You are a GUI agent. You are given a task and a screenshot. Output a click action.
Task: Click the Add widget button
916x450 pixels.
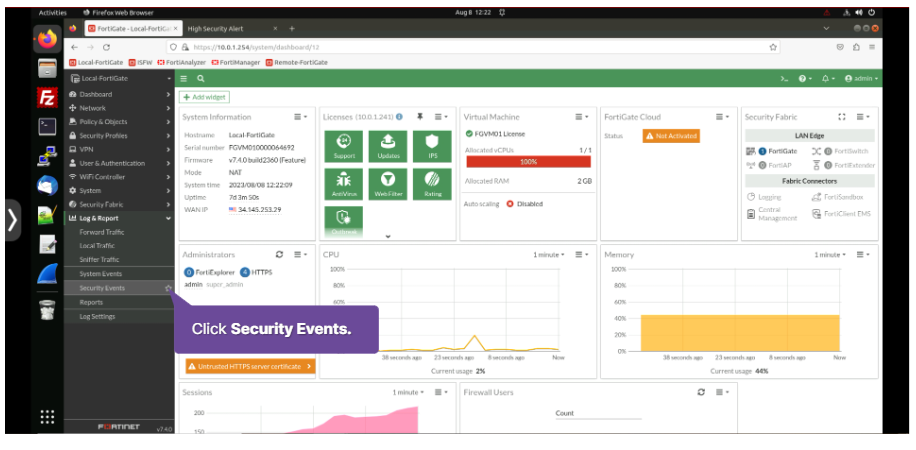(204, 98)
